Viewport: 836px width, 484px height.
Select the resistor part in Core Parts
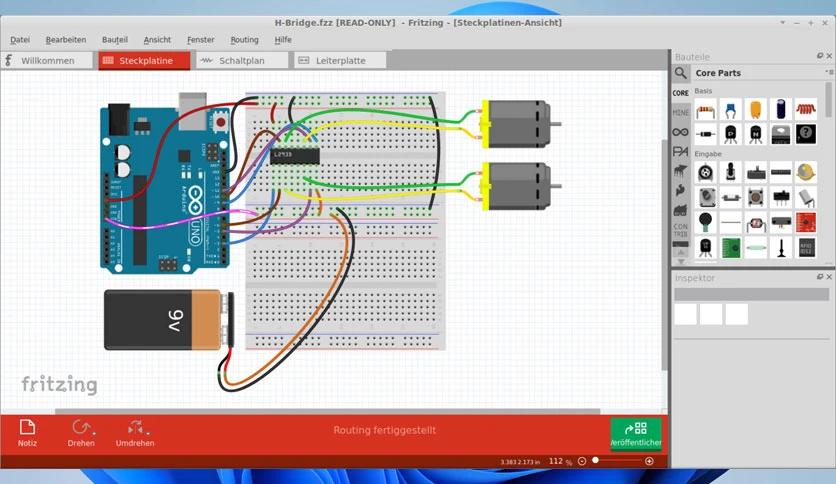click(706, 110)
